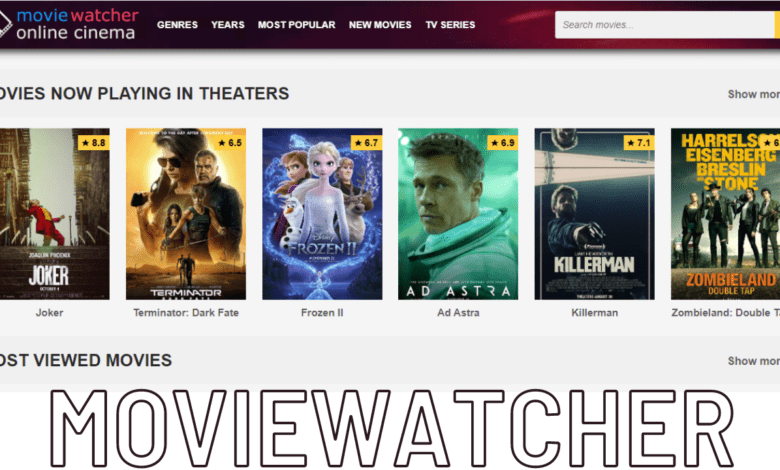Click the Joker title link
Viewport: 780px width, 470px height.
pyautogui.click(x=49, y=313)
